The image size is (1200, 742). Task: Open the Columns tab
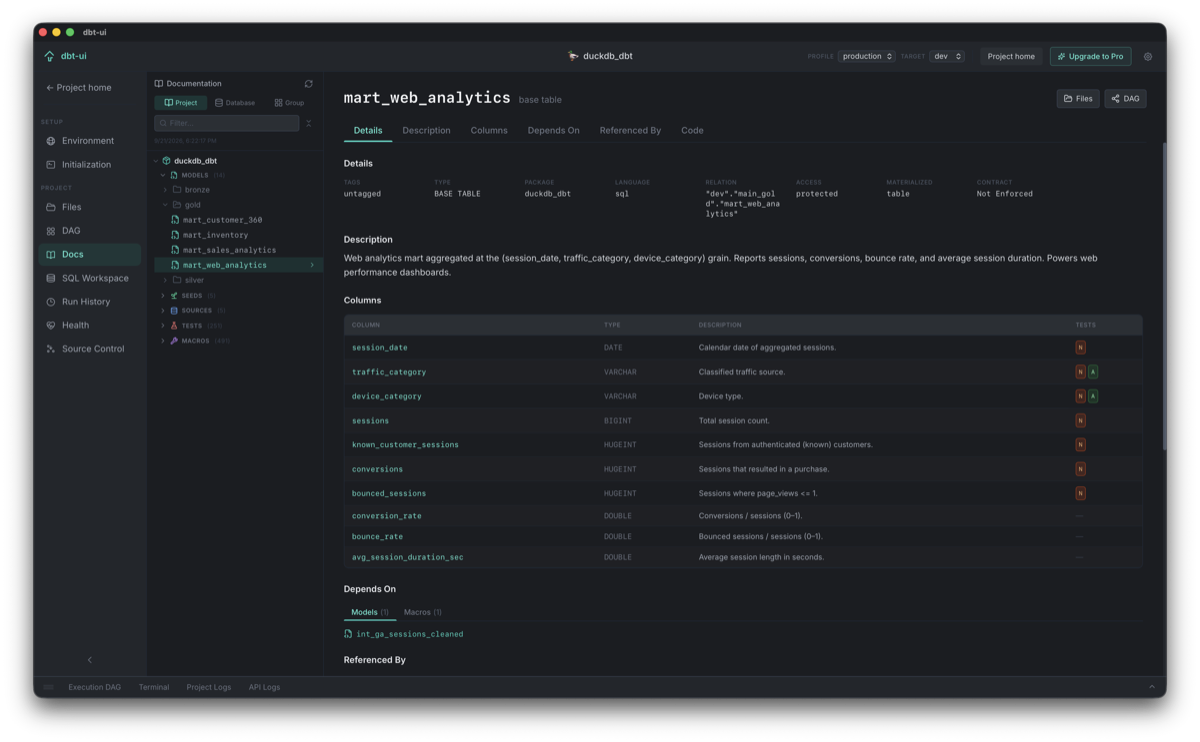click(489, 130)
